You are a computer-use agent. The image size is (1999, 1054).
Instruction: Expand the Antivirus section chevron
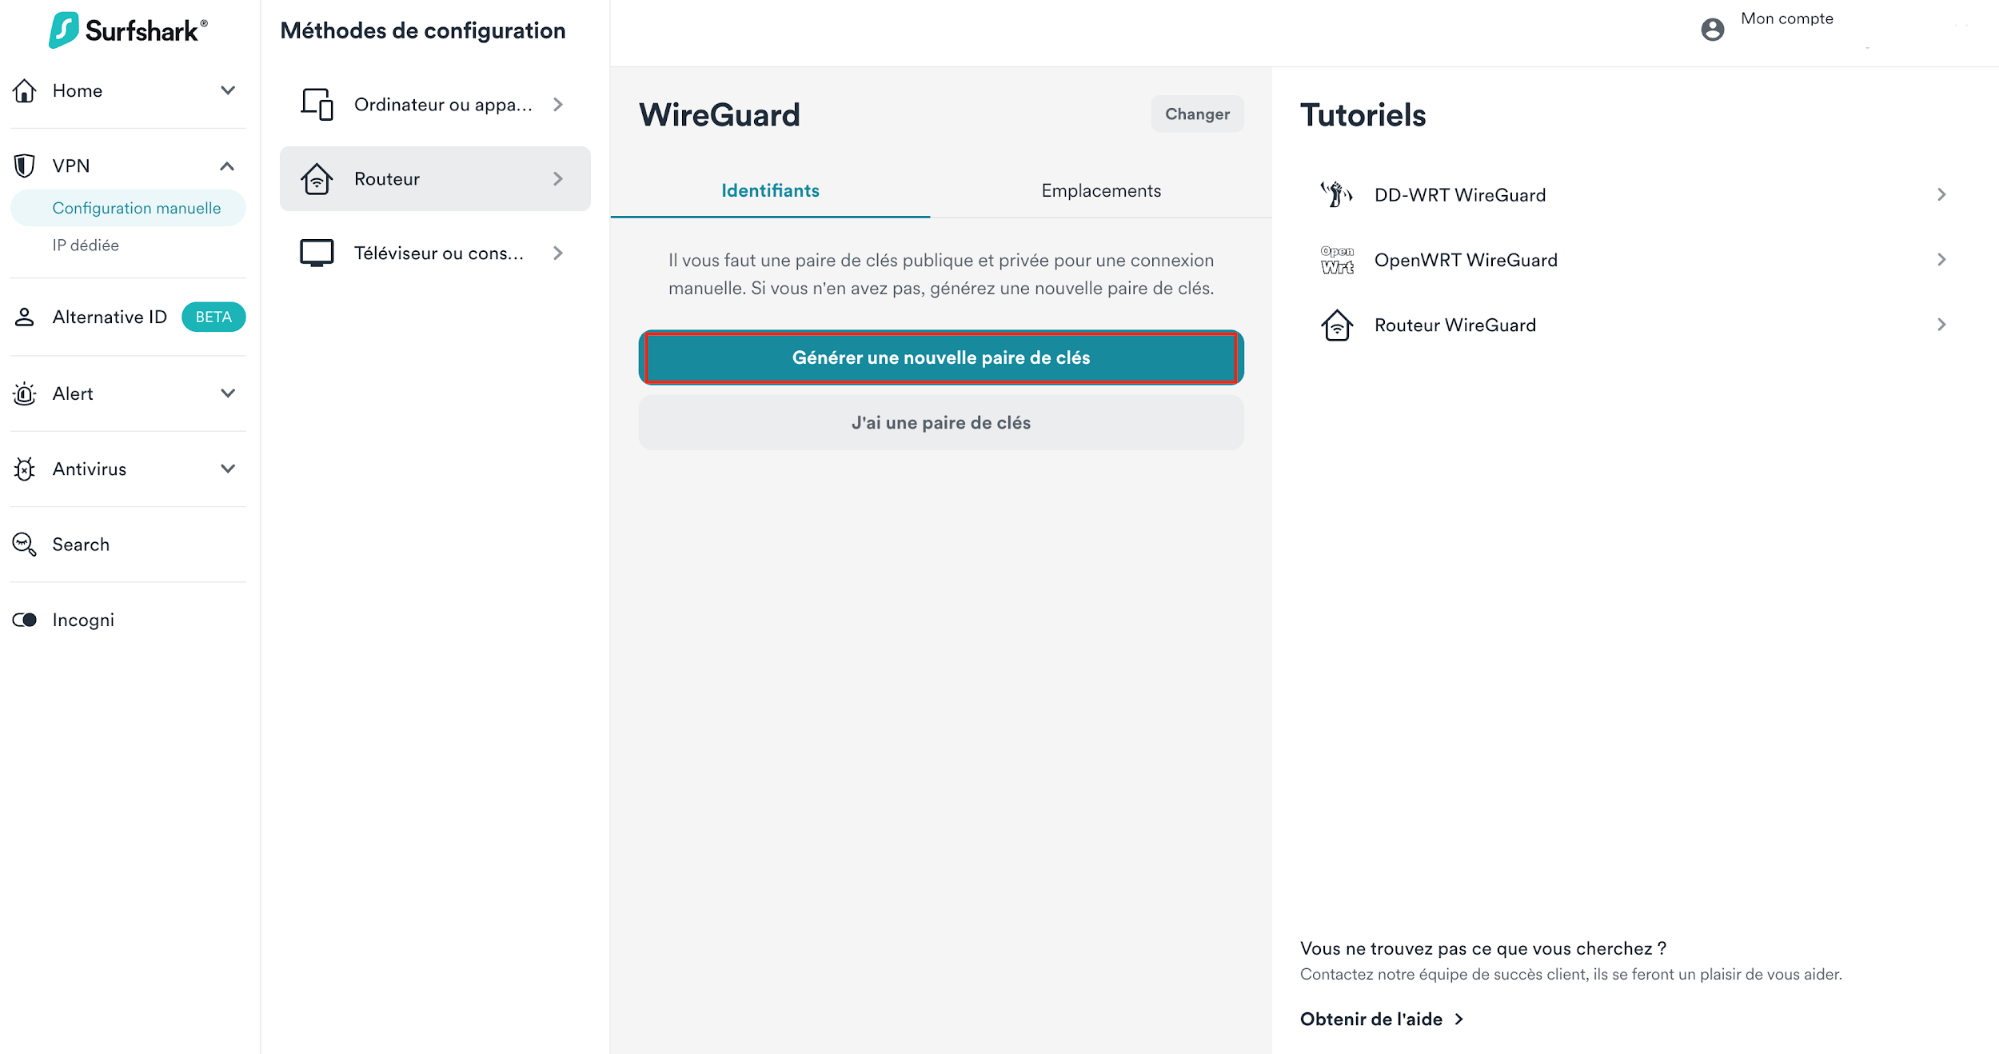228,469
